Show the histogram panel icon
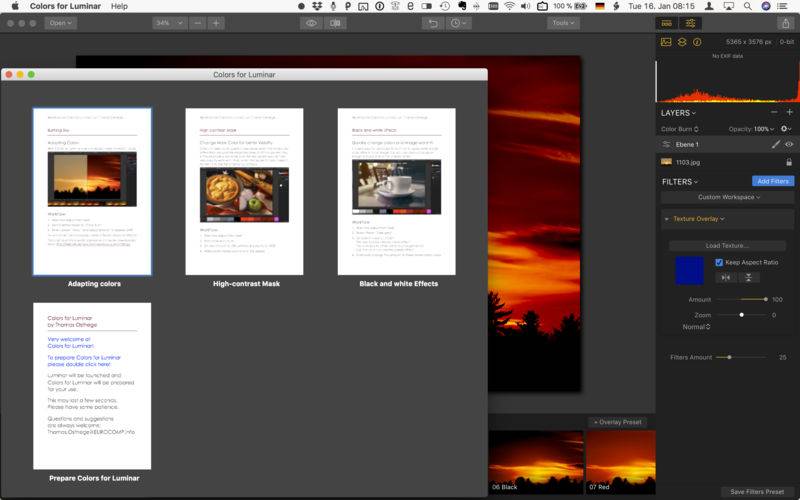Viewport: 800px width, 500px height. pyautogui.click(x=666, y=42)
